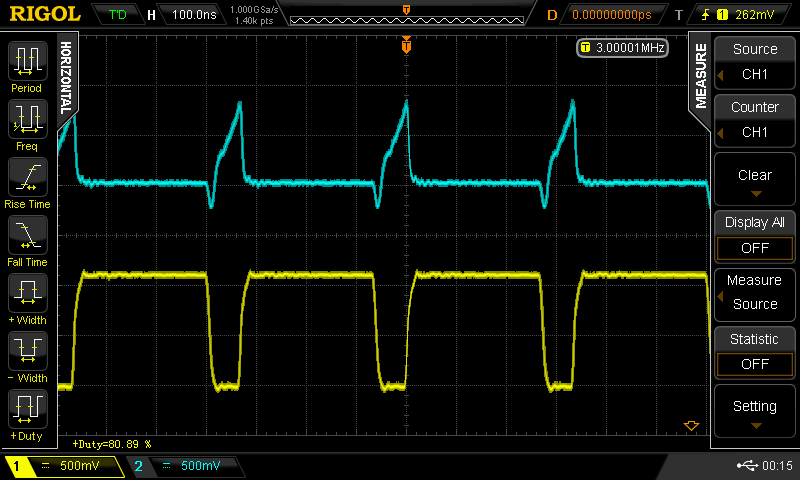The image size is (800, 480).
Task: Click the trigger level 262mV readout
Action: click(755, 15)
